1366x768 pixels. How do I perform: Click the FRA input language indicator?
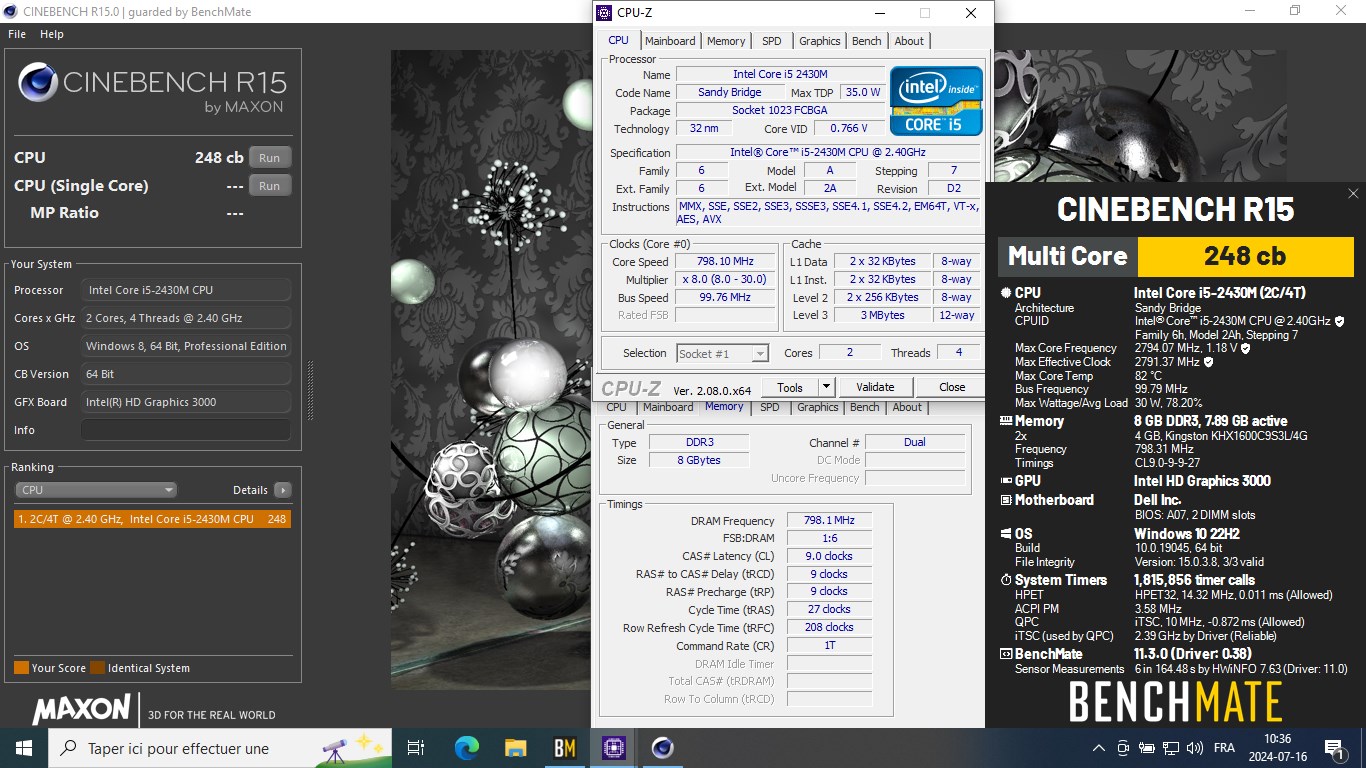point(1224,747)
